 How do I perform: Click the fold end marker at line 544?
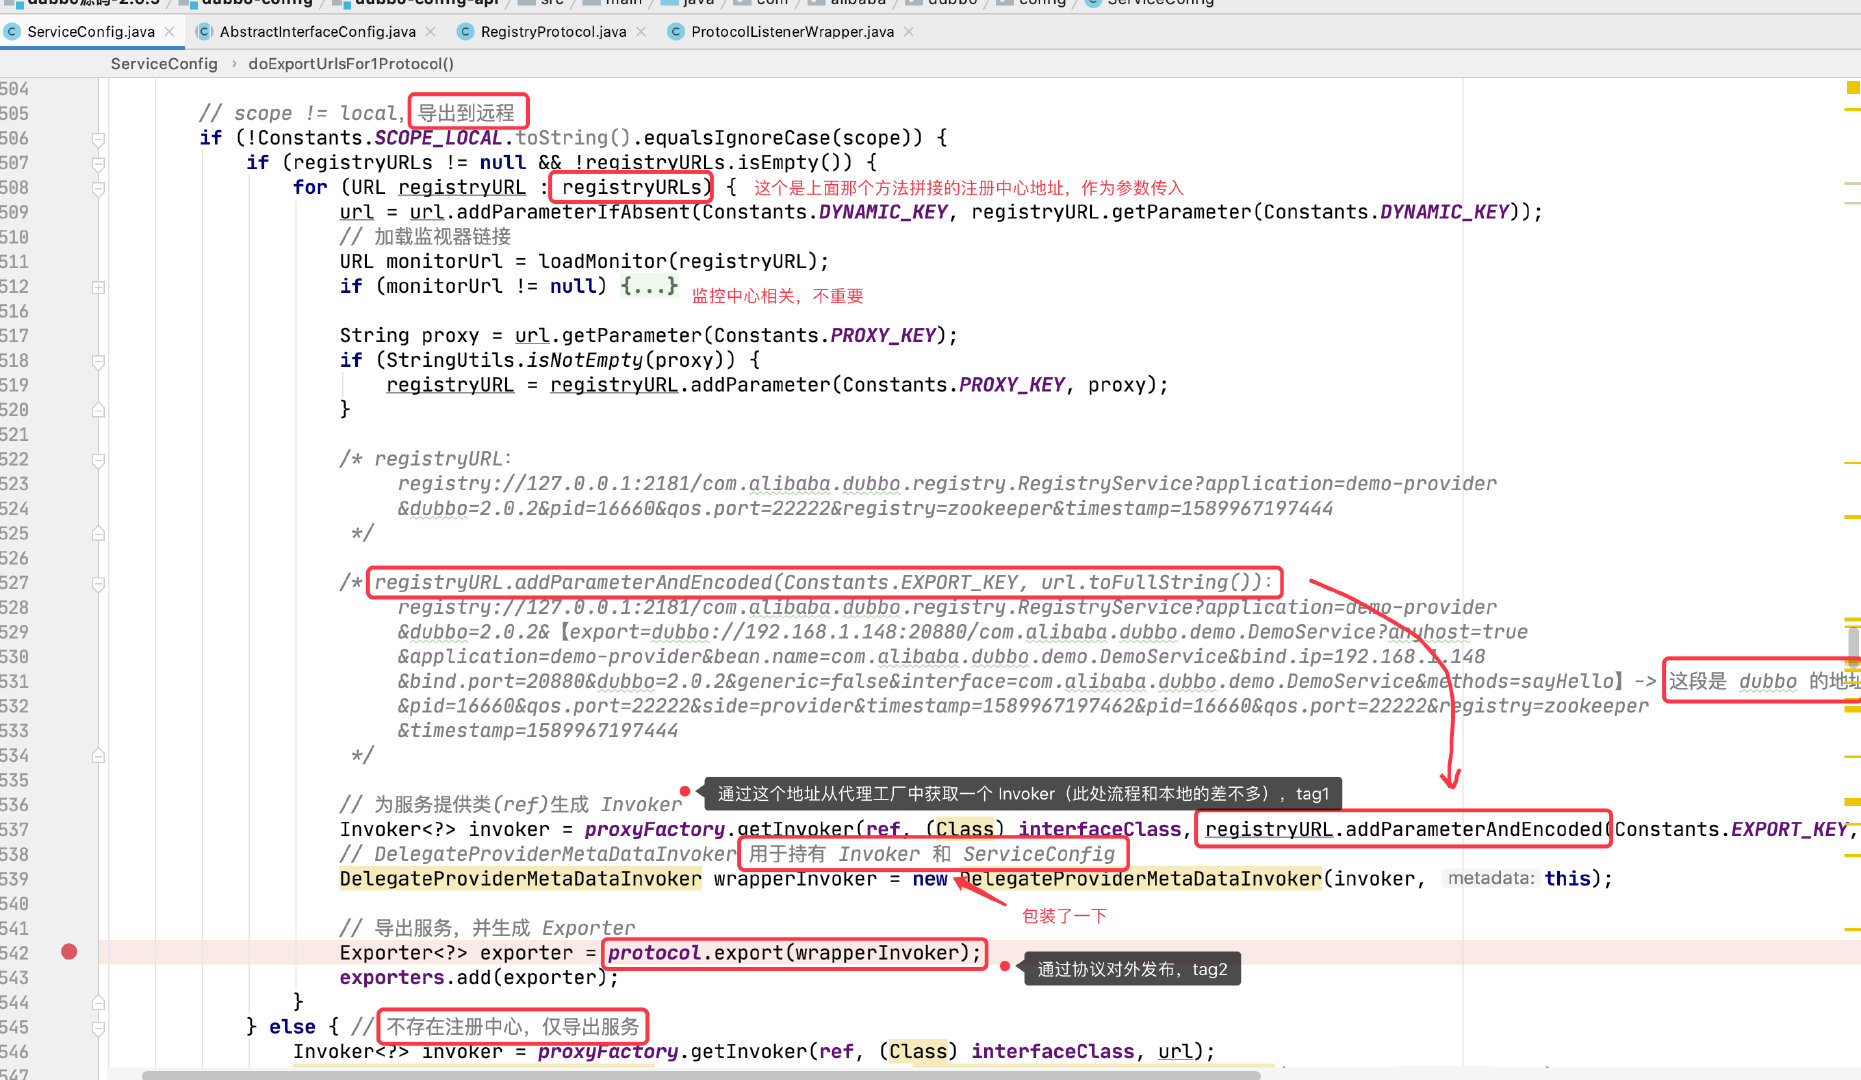coord(98,1003)
